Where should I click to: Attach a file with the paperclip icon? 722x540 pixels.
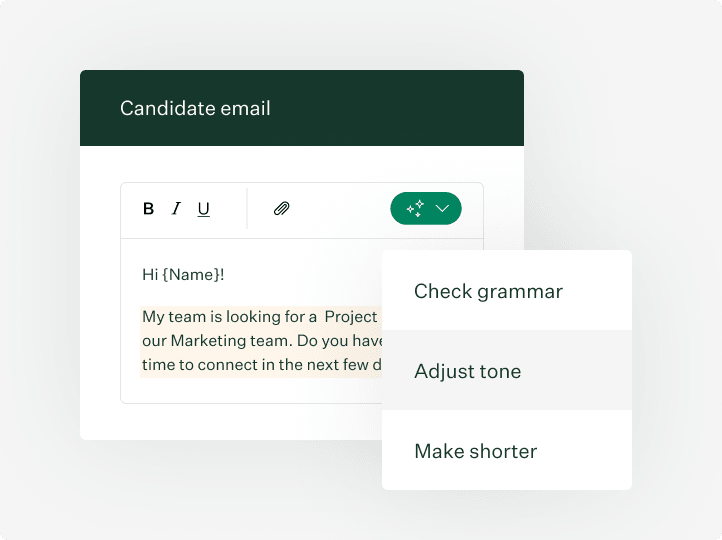282,209
